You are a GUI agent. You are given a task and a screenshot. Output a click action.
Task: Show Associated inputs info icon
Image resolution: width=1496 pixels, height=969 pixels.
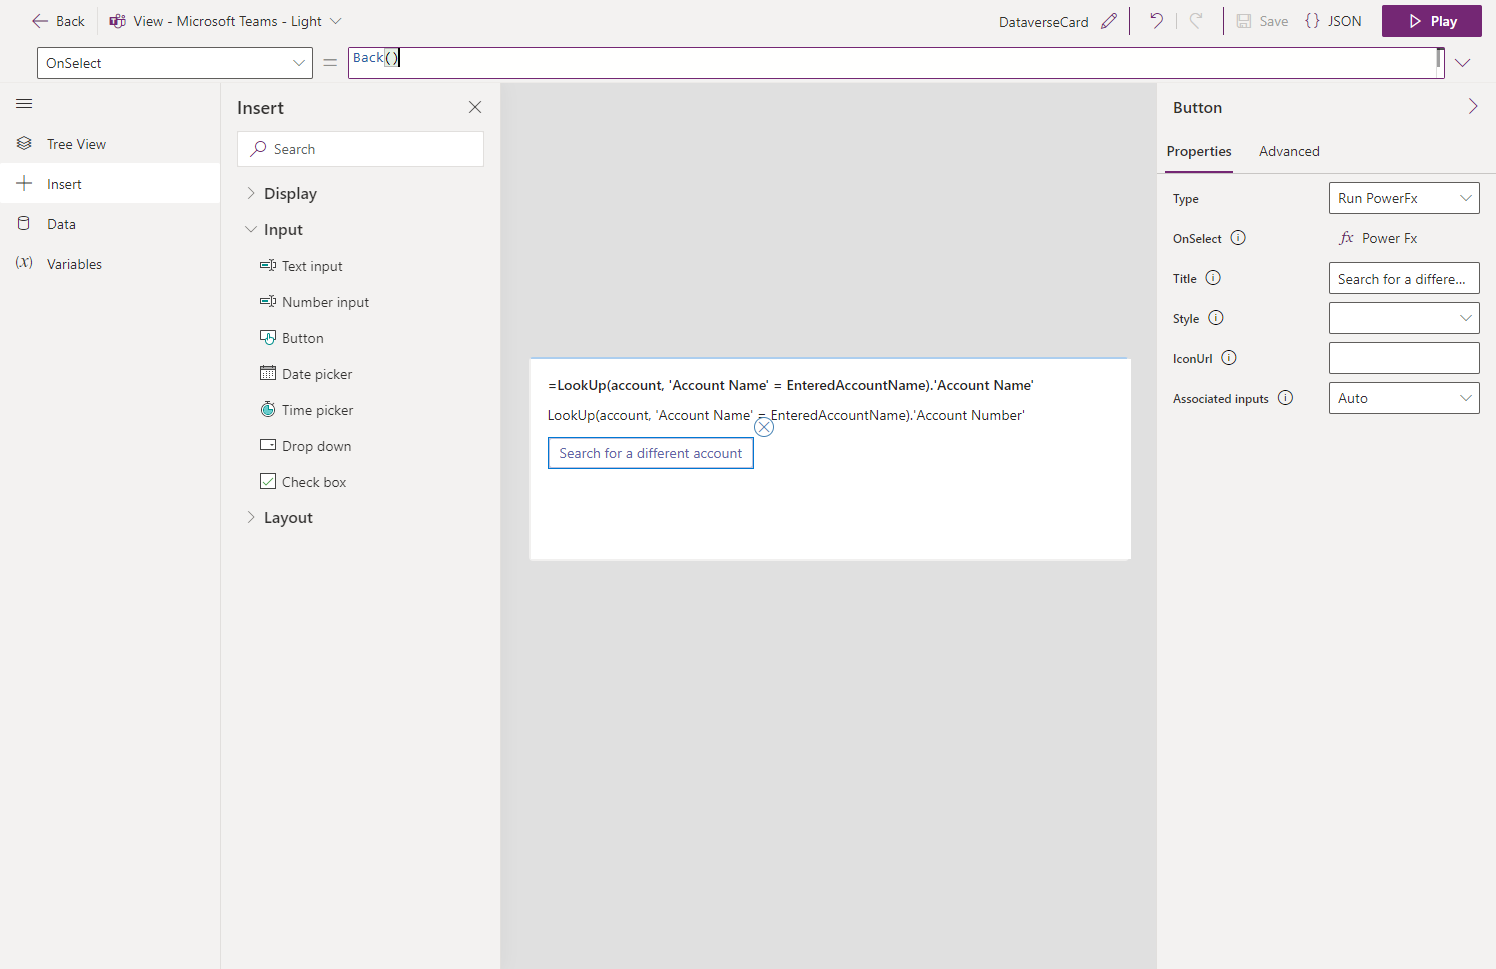[x=1286, y=398]
